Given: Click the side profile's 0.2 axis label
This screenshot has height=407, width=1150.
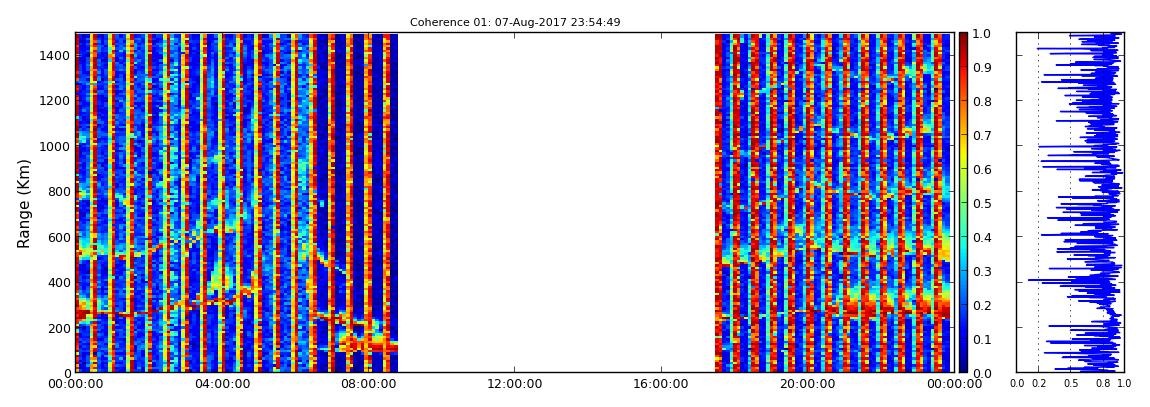Looking at the screenshot, I should click(1038, 384).
